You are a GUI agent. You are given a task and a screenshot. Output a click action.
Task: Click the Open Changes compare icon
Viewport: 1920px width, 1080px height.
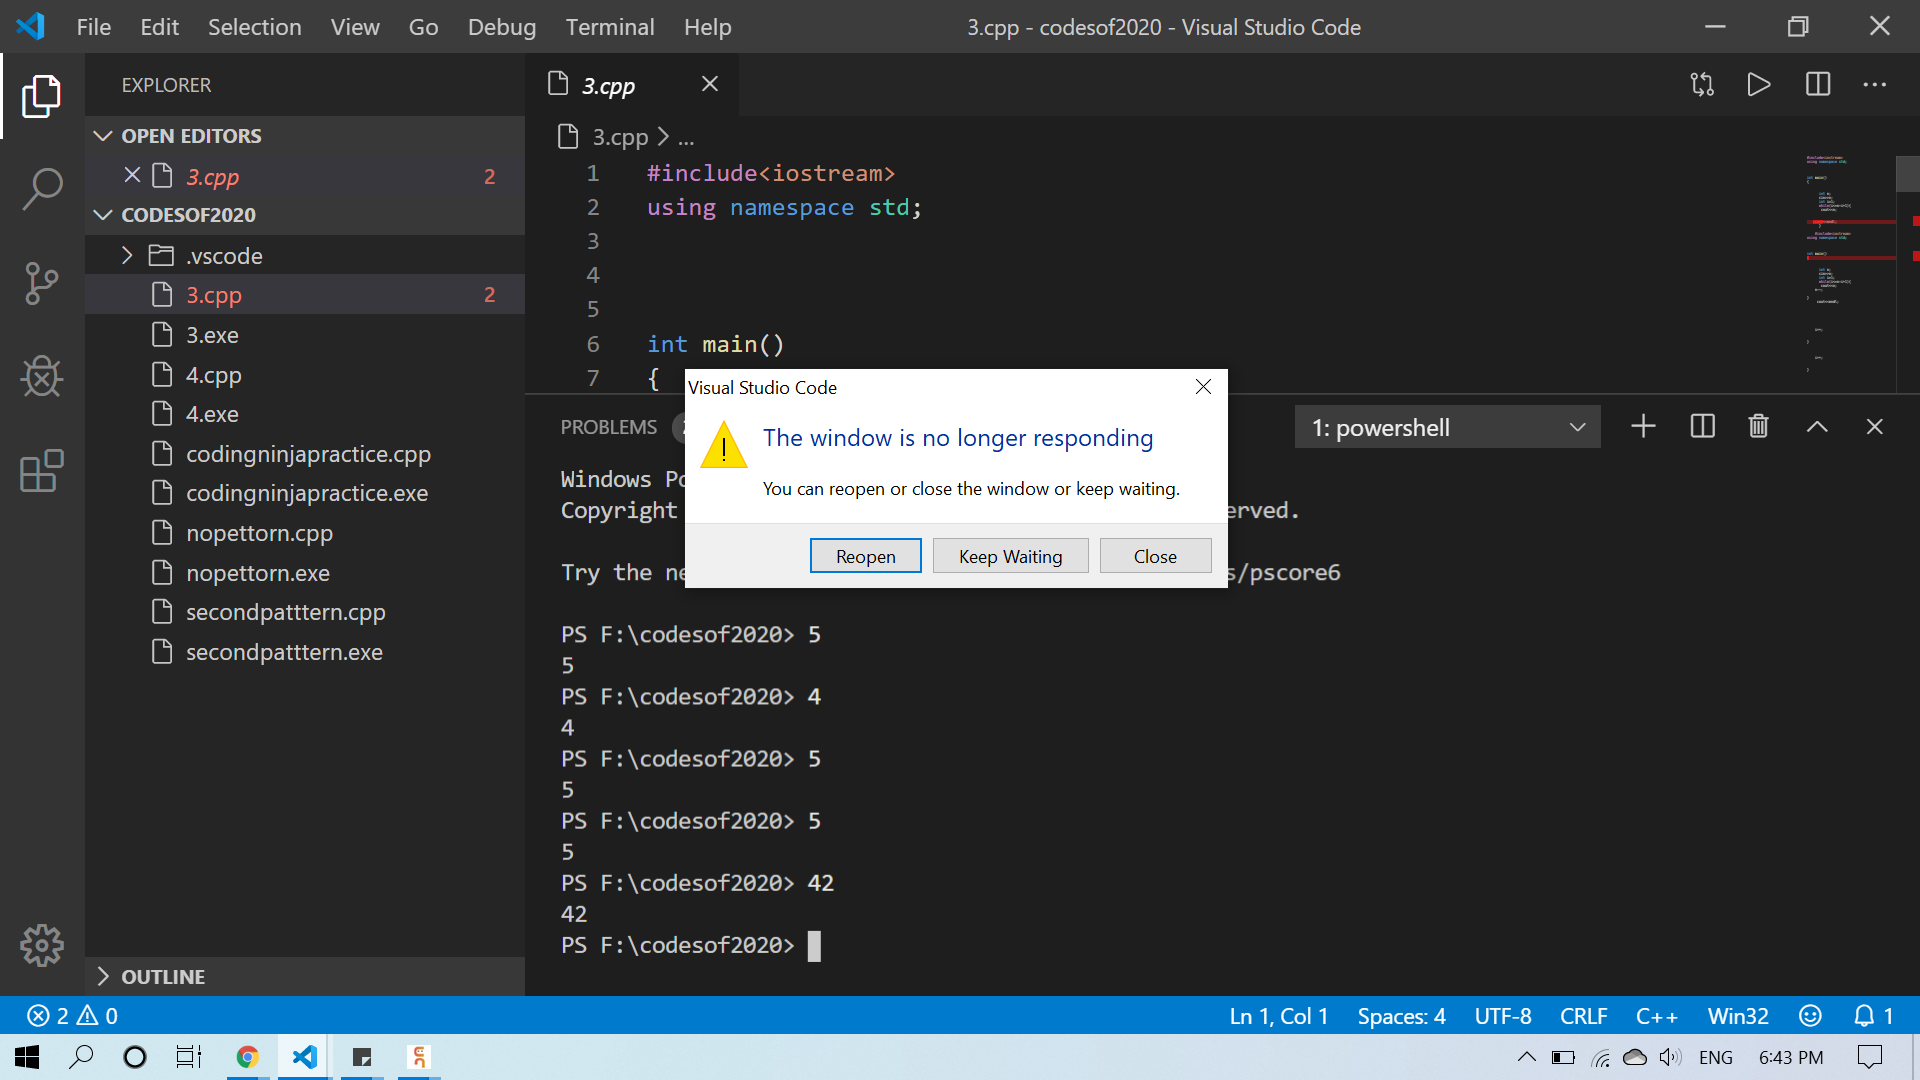[x=1701, y=85]
